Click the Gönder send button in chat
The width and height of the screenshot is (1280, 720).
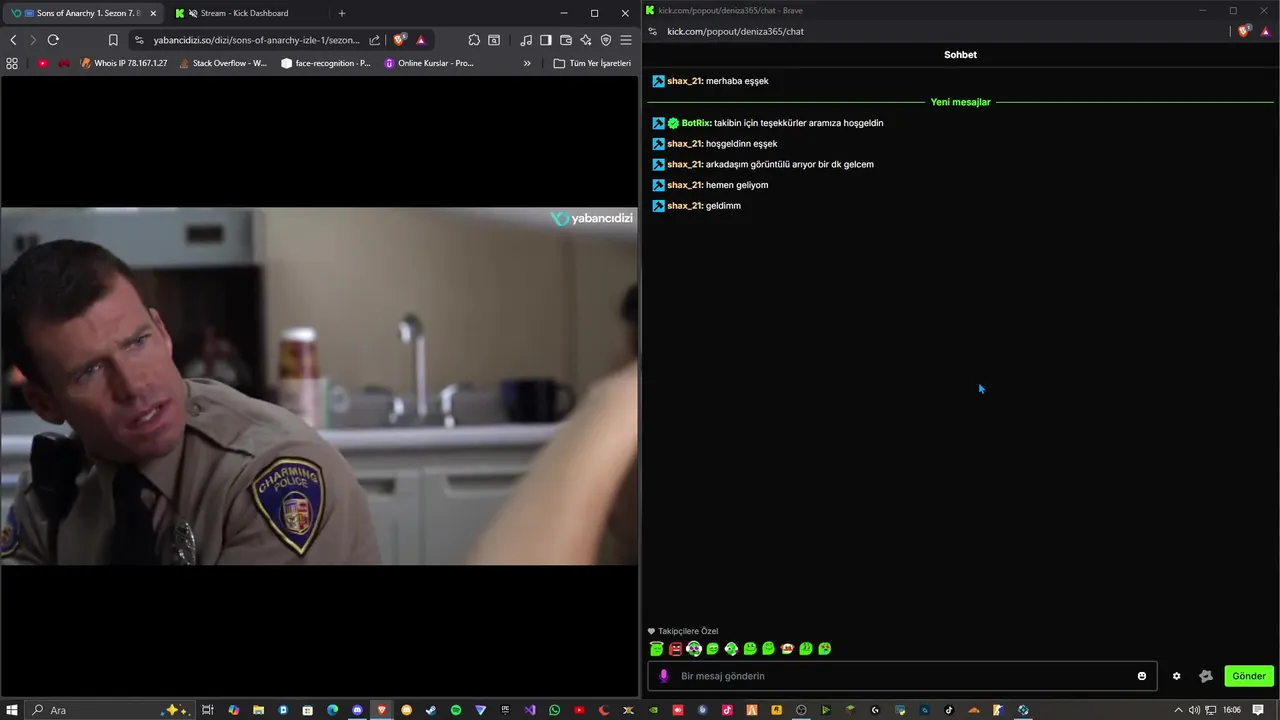point(1249,676)
